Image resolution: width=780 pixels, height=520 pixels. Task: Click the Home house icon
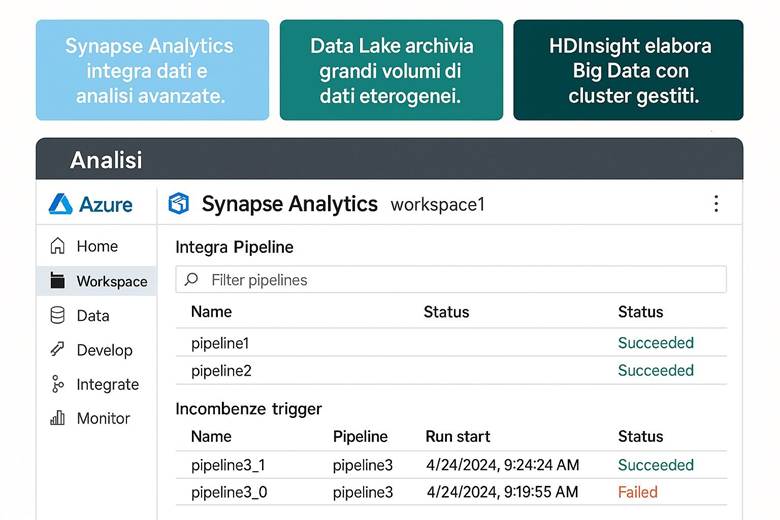tap(57, 246)
